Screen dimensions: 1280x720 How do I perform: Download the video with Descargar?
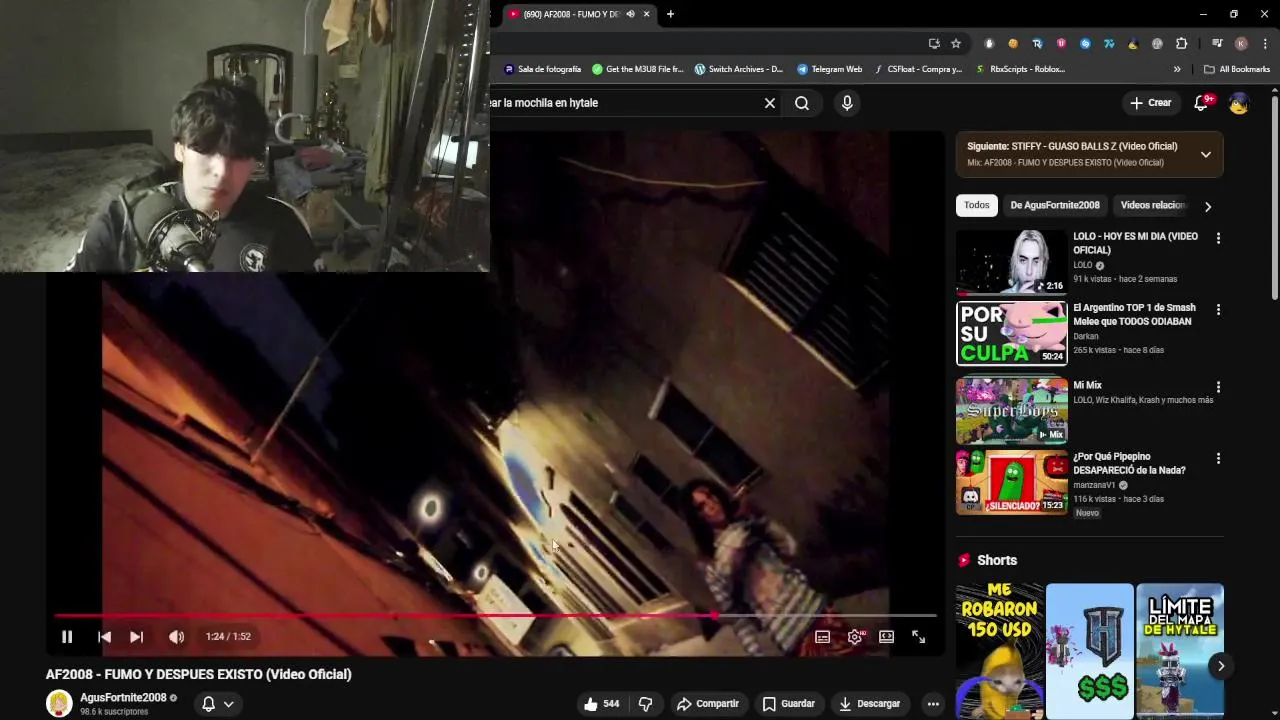tap(869, 703)
